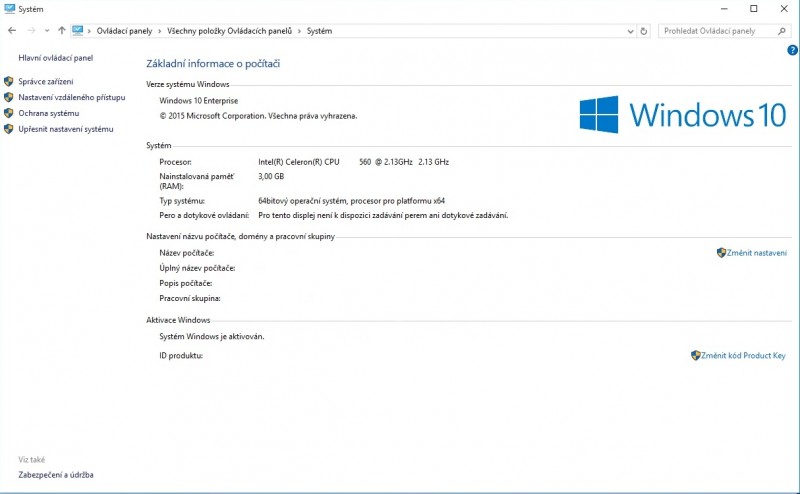Screen dimensions: 800x494
Task: Go up one level with up arrow
Action: pos(62,31)
